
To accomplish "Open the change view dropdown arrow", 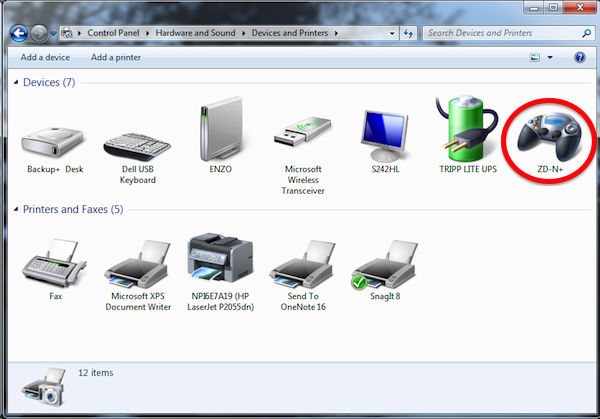I will (x=551, y=58).
